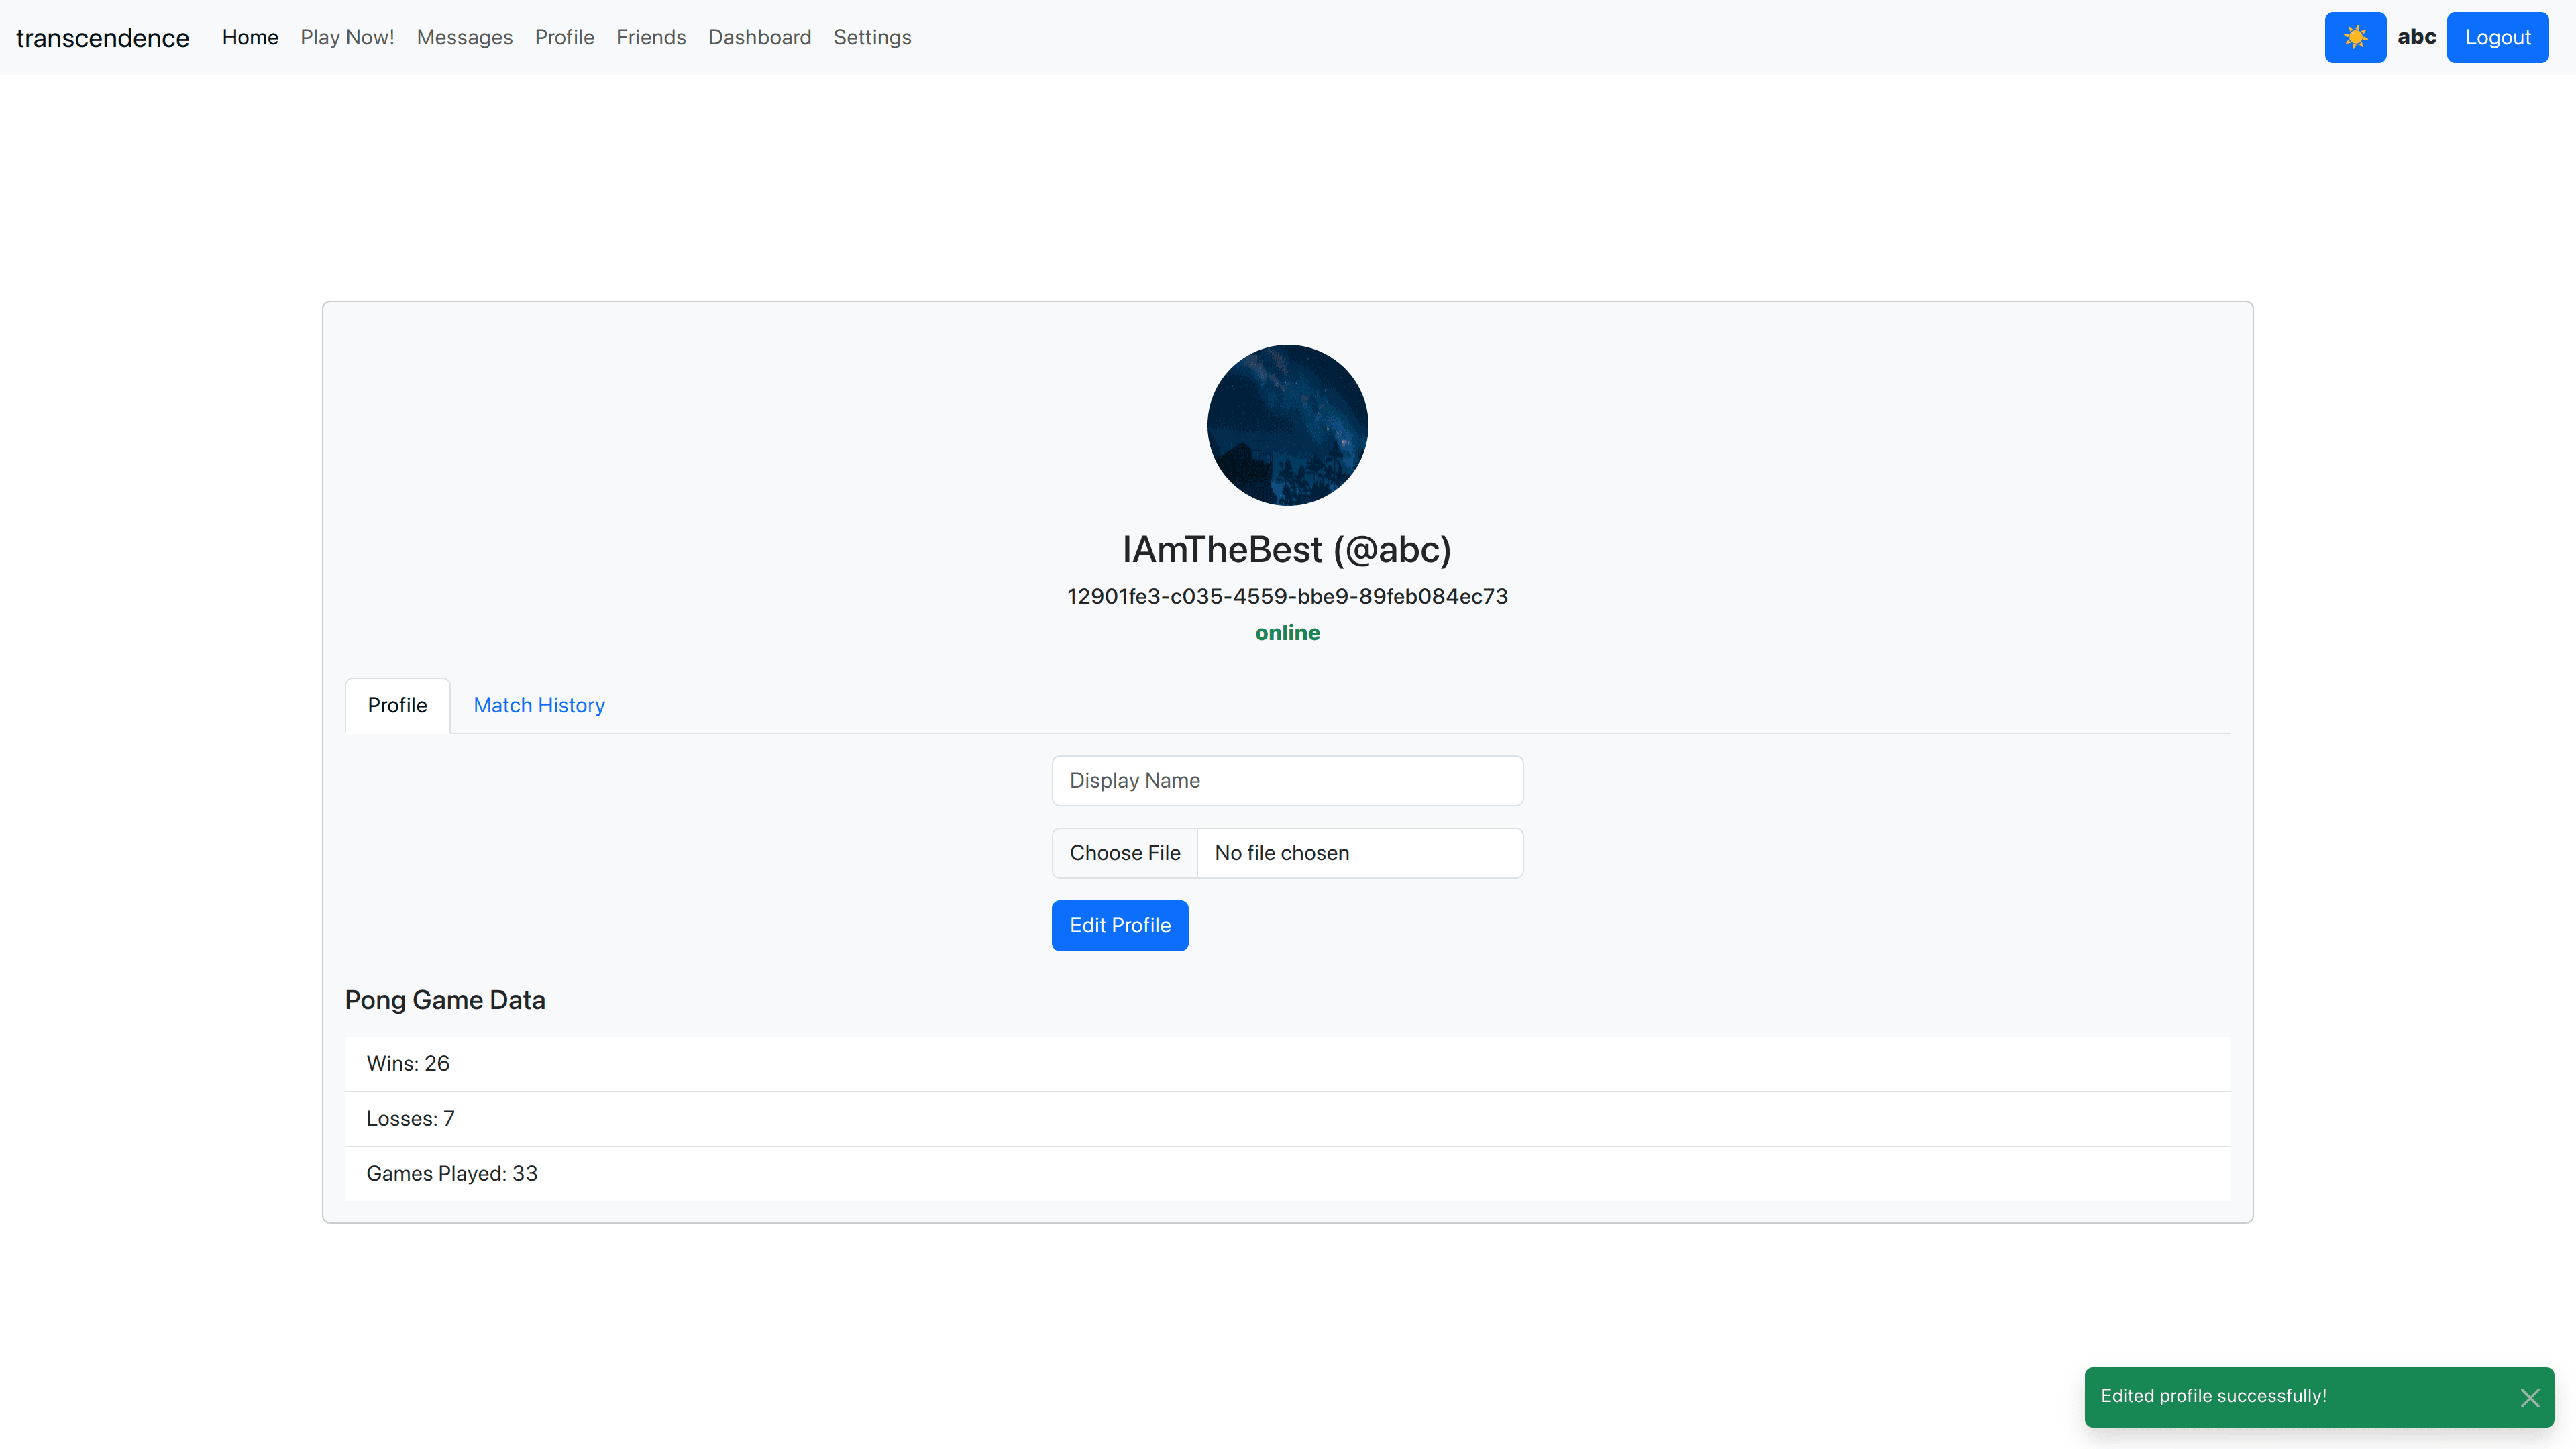Screen dimensions: 2576x1449
Task: Open the Play Now! page
Action: pos(347,37)
